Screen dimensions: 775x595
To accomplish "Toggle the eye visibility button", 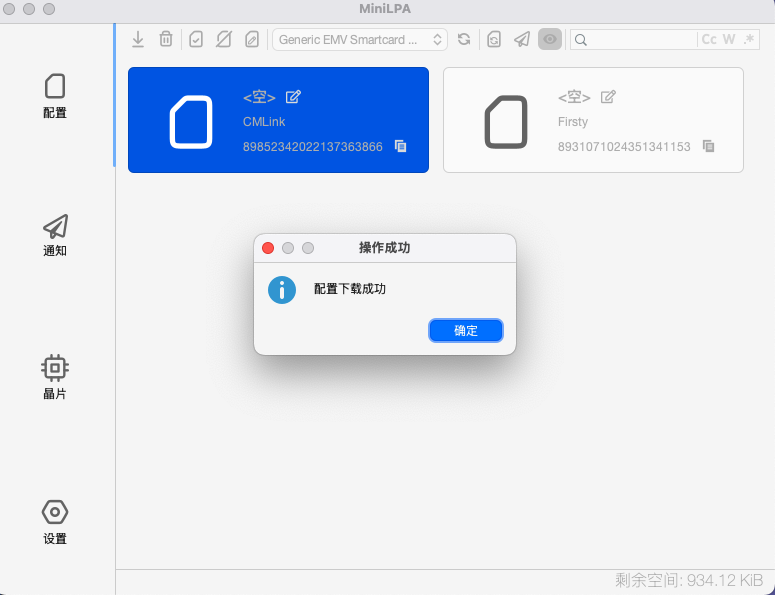I will (x=550, y=39).
